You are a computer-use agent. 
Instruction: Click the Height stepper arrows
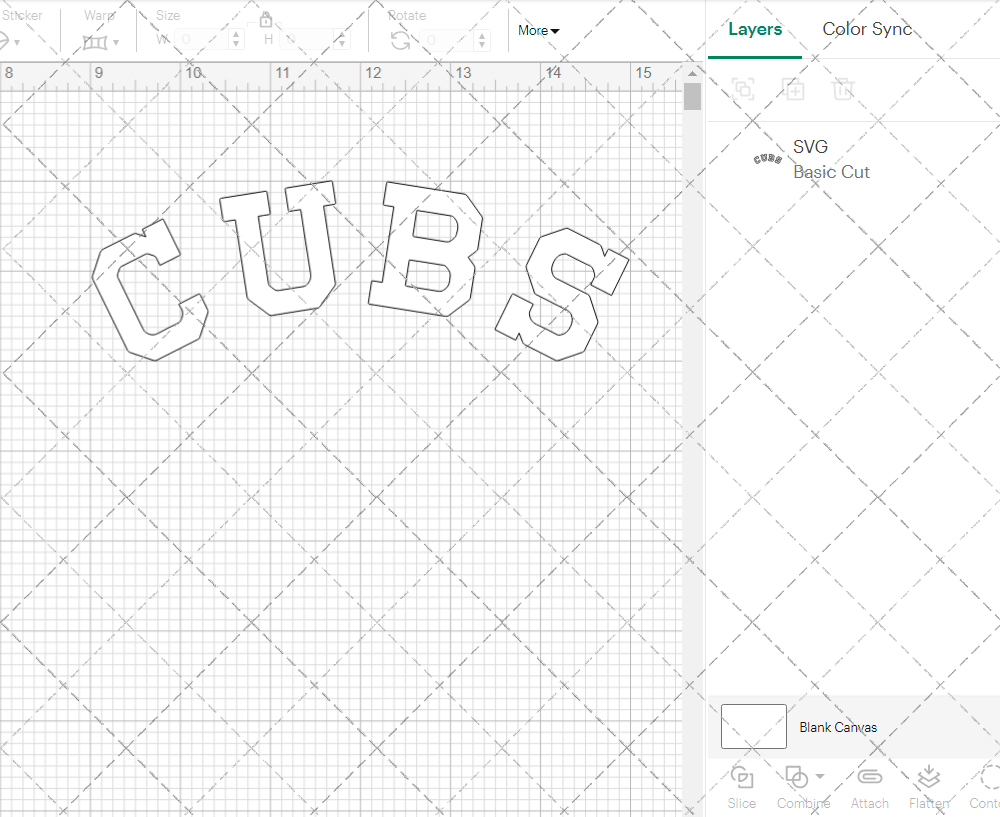342,40
